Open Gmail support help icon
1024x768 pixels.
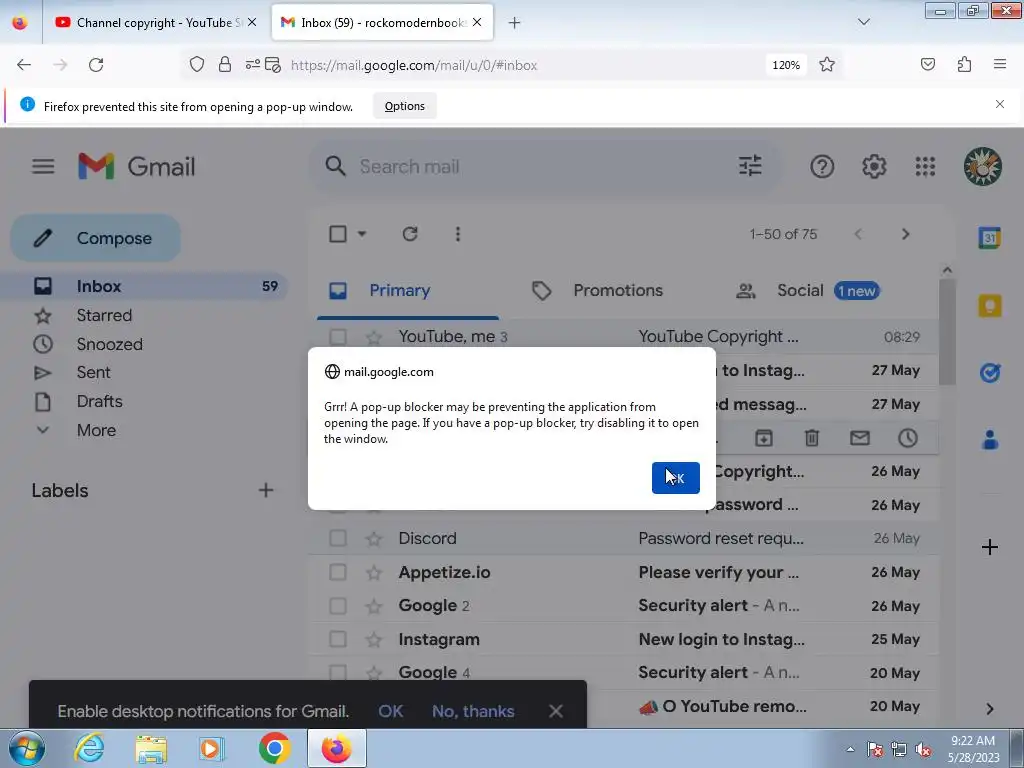822,167
